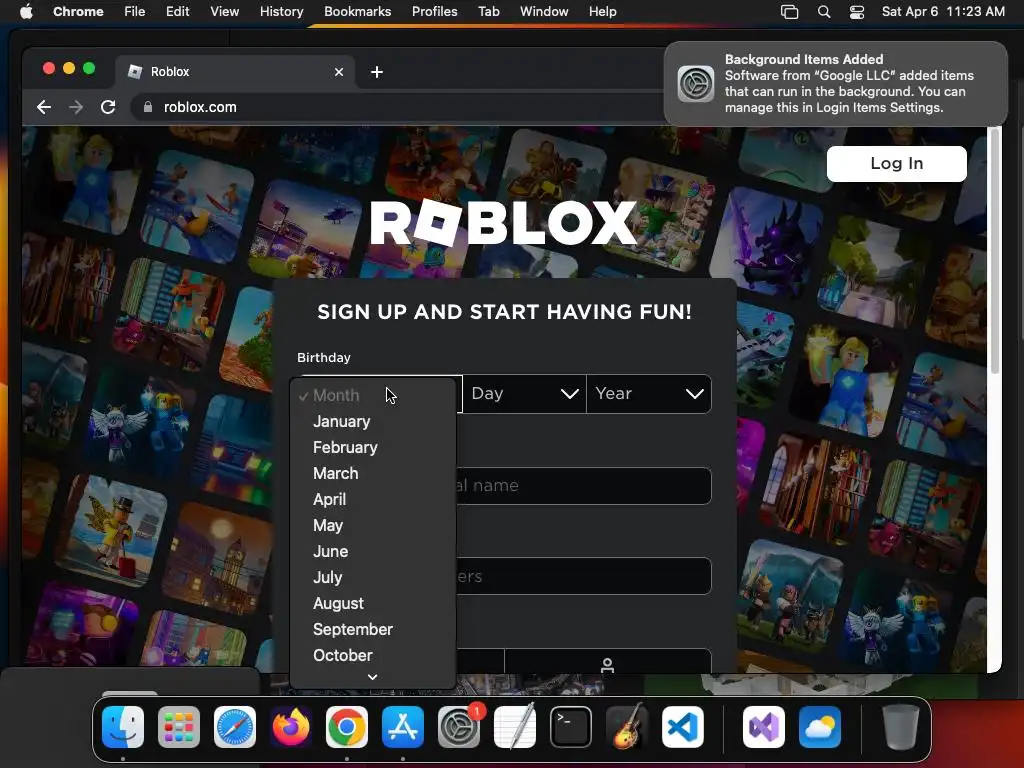Open the Window menu
This screenshot has width=1024, height=768.
tap(544, 11)
